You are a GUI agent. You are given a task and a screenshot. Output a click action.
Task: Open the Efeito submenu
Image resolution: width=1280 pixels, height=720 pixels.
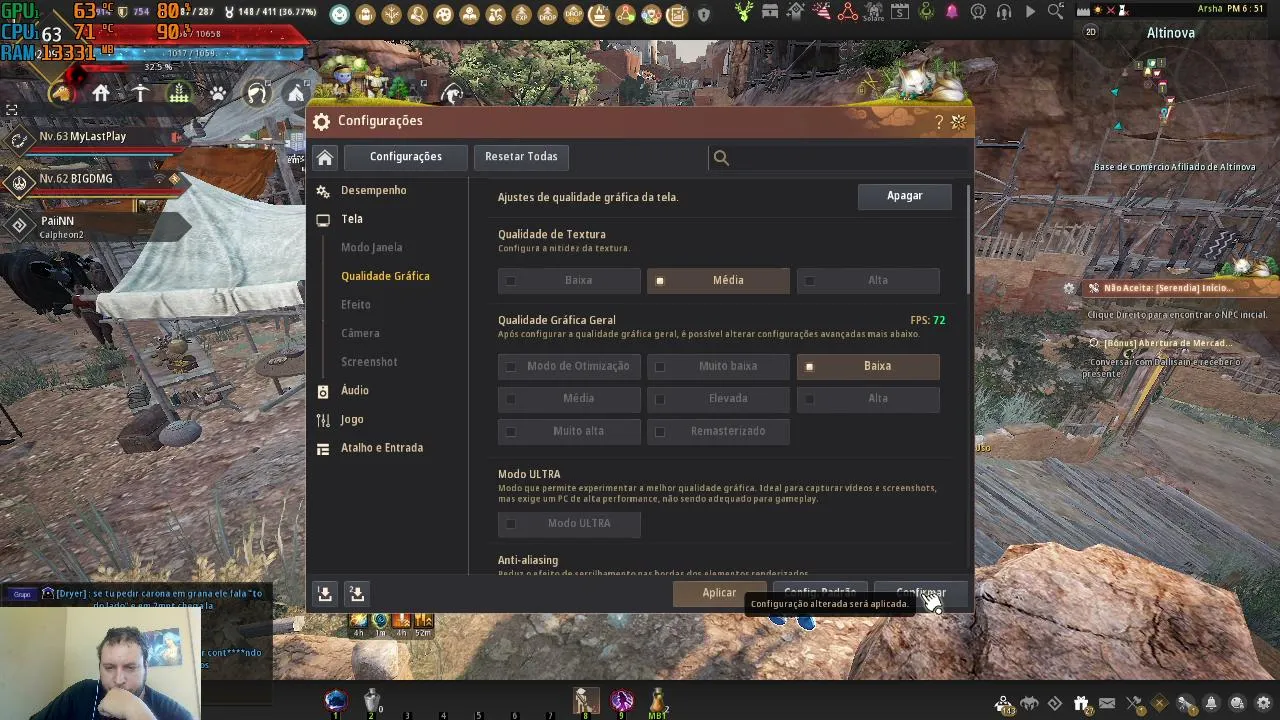click(356, 305)
